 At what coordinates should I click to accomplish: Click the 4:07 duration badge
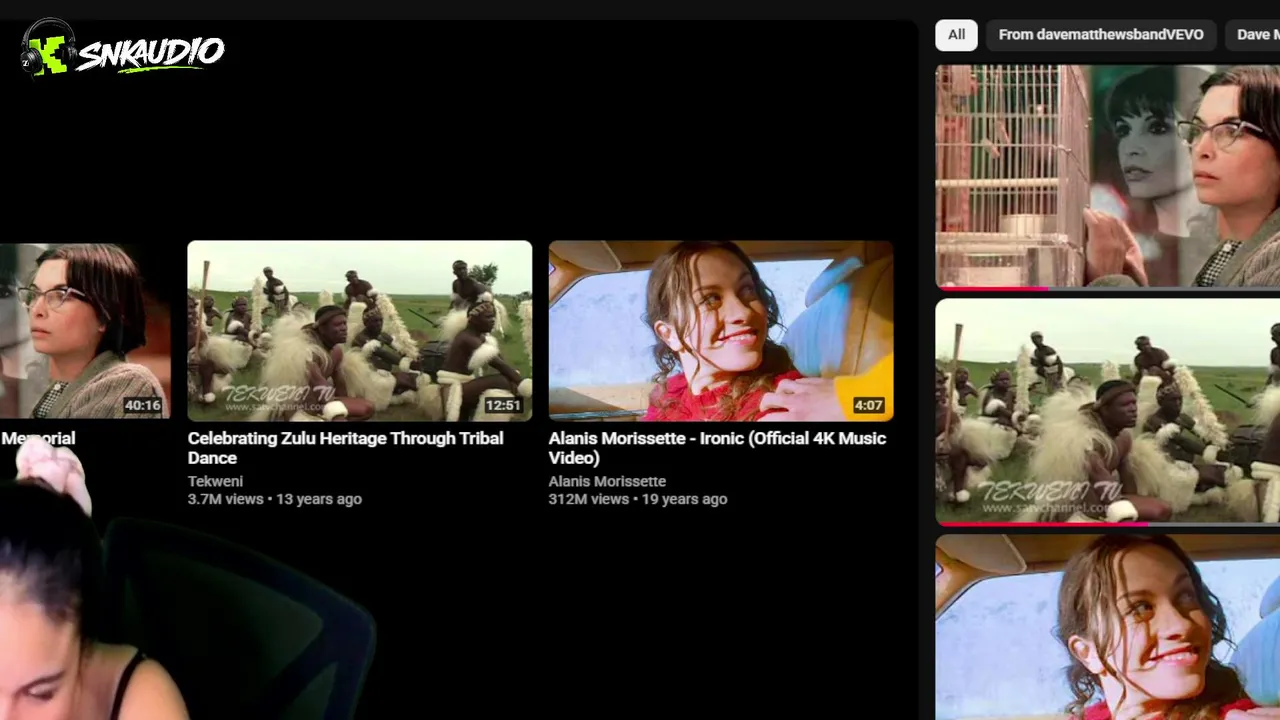coord(868,405)
